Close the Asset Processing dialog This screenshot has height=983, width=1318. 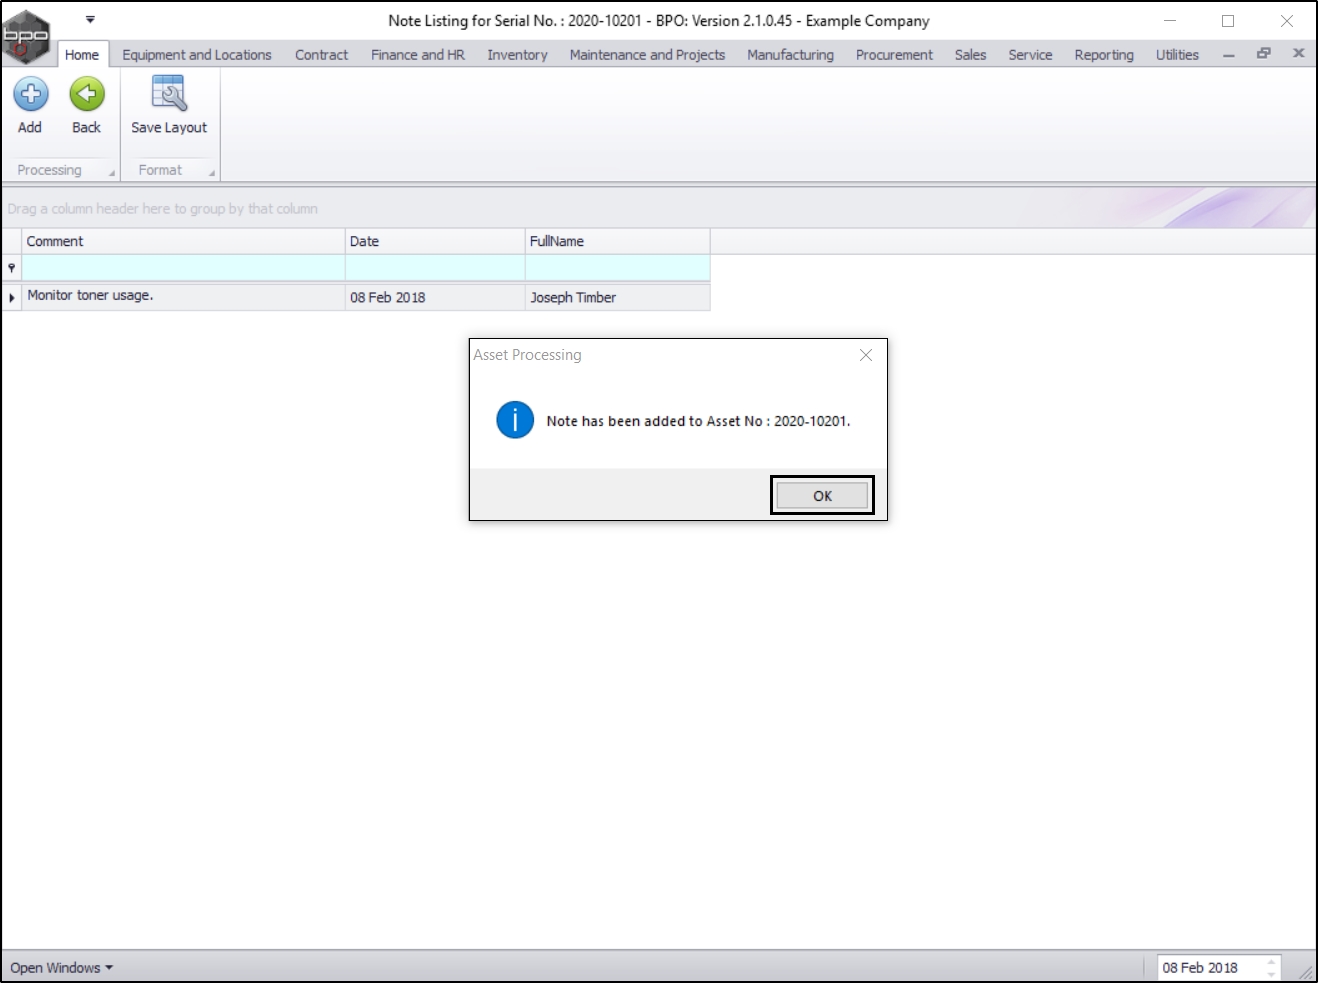(866, 355)
